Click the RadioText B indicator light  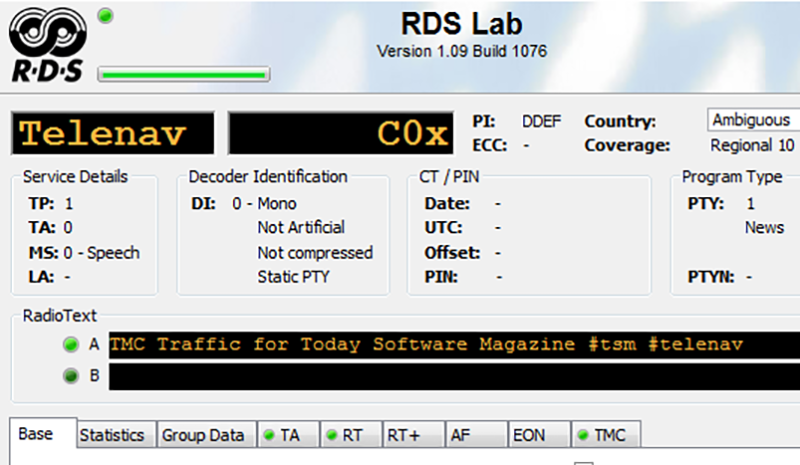click(70, 377)
